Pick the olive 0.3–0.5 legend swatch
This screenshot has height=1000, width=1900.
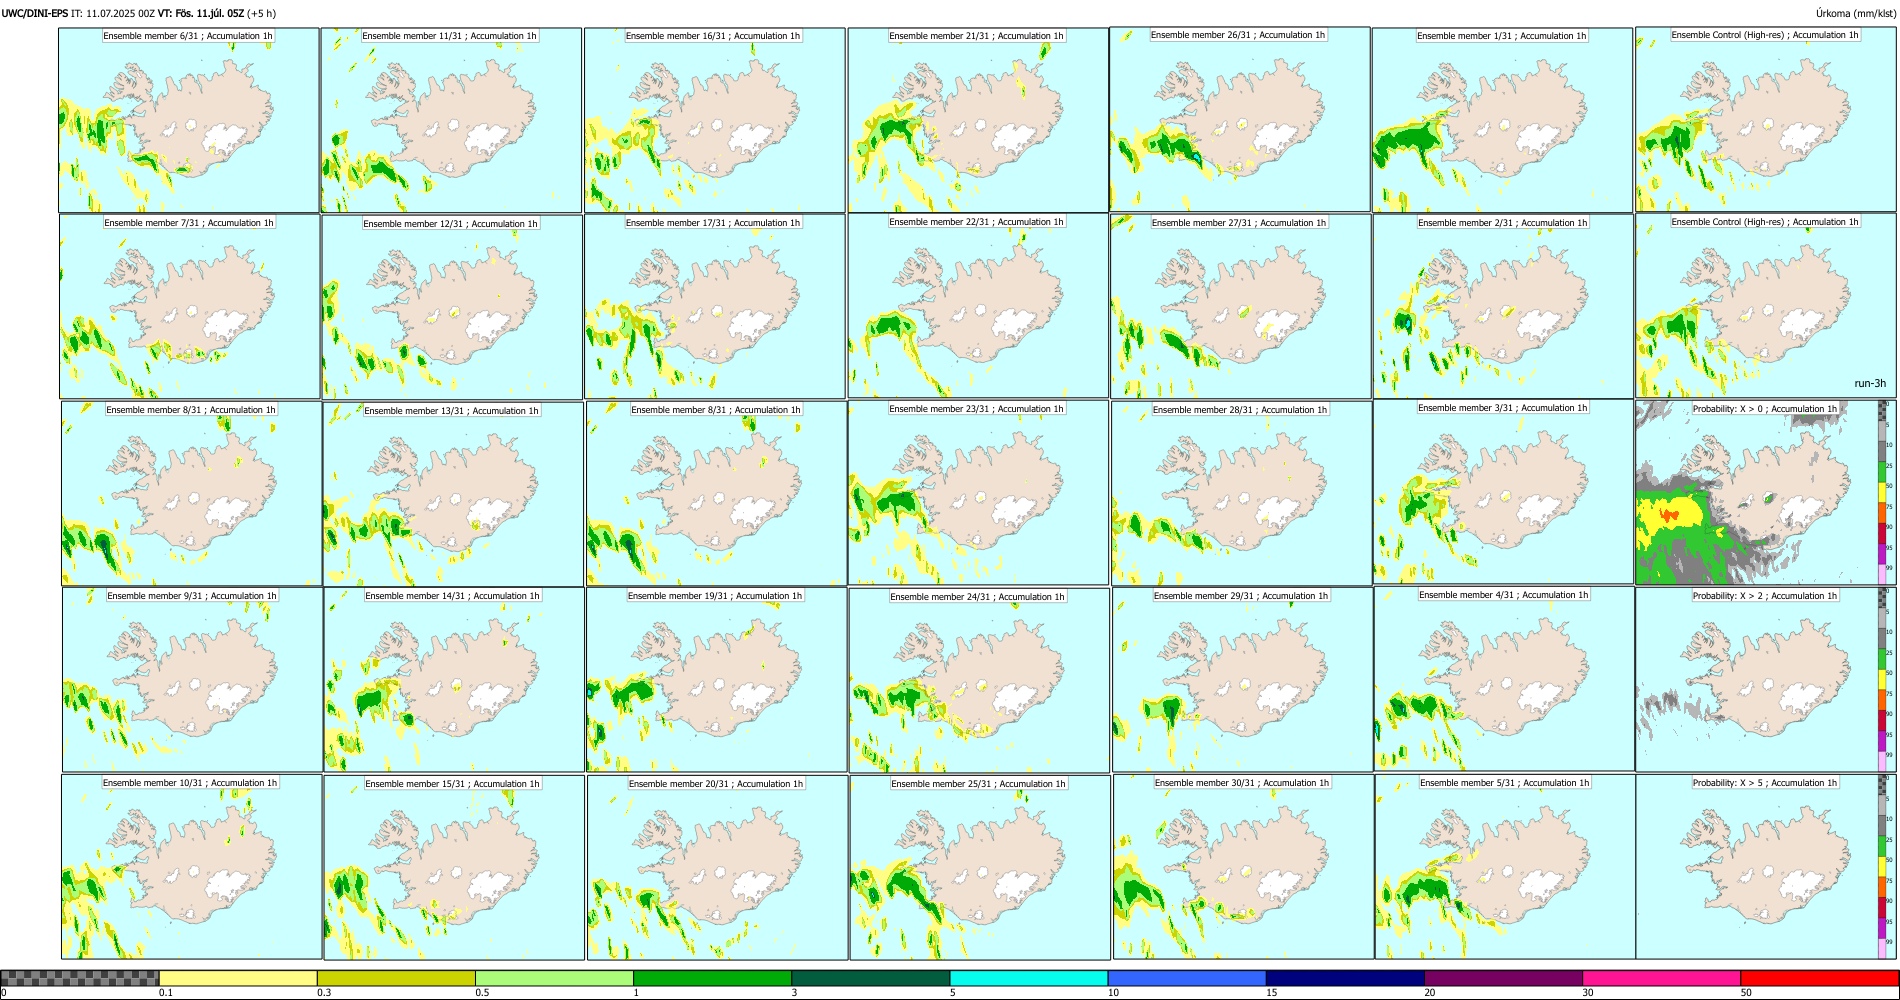click(x=396, y=978)
